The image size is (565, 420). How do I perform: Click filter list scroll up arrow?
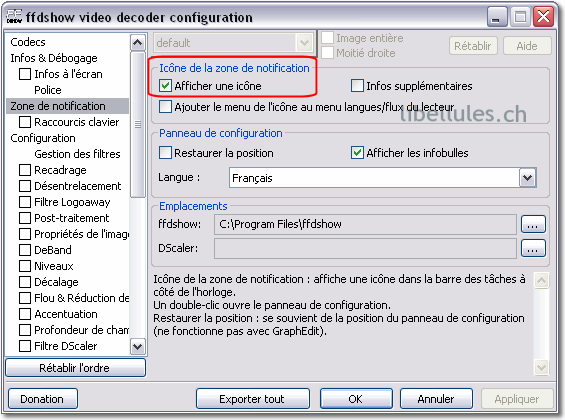click(x=137, y=43)
